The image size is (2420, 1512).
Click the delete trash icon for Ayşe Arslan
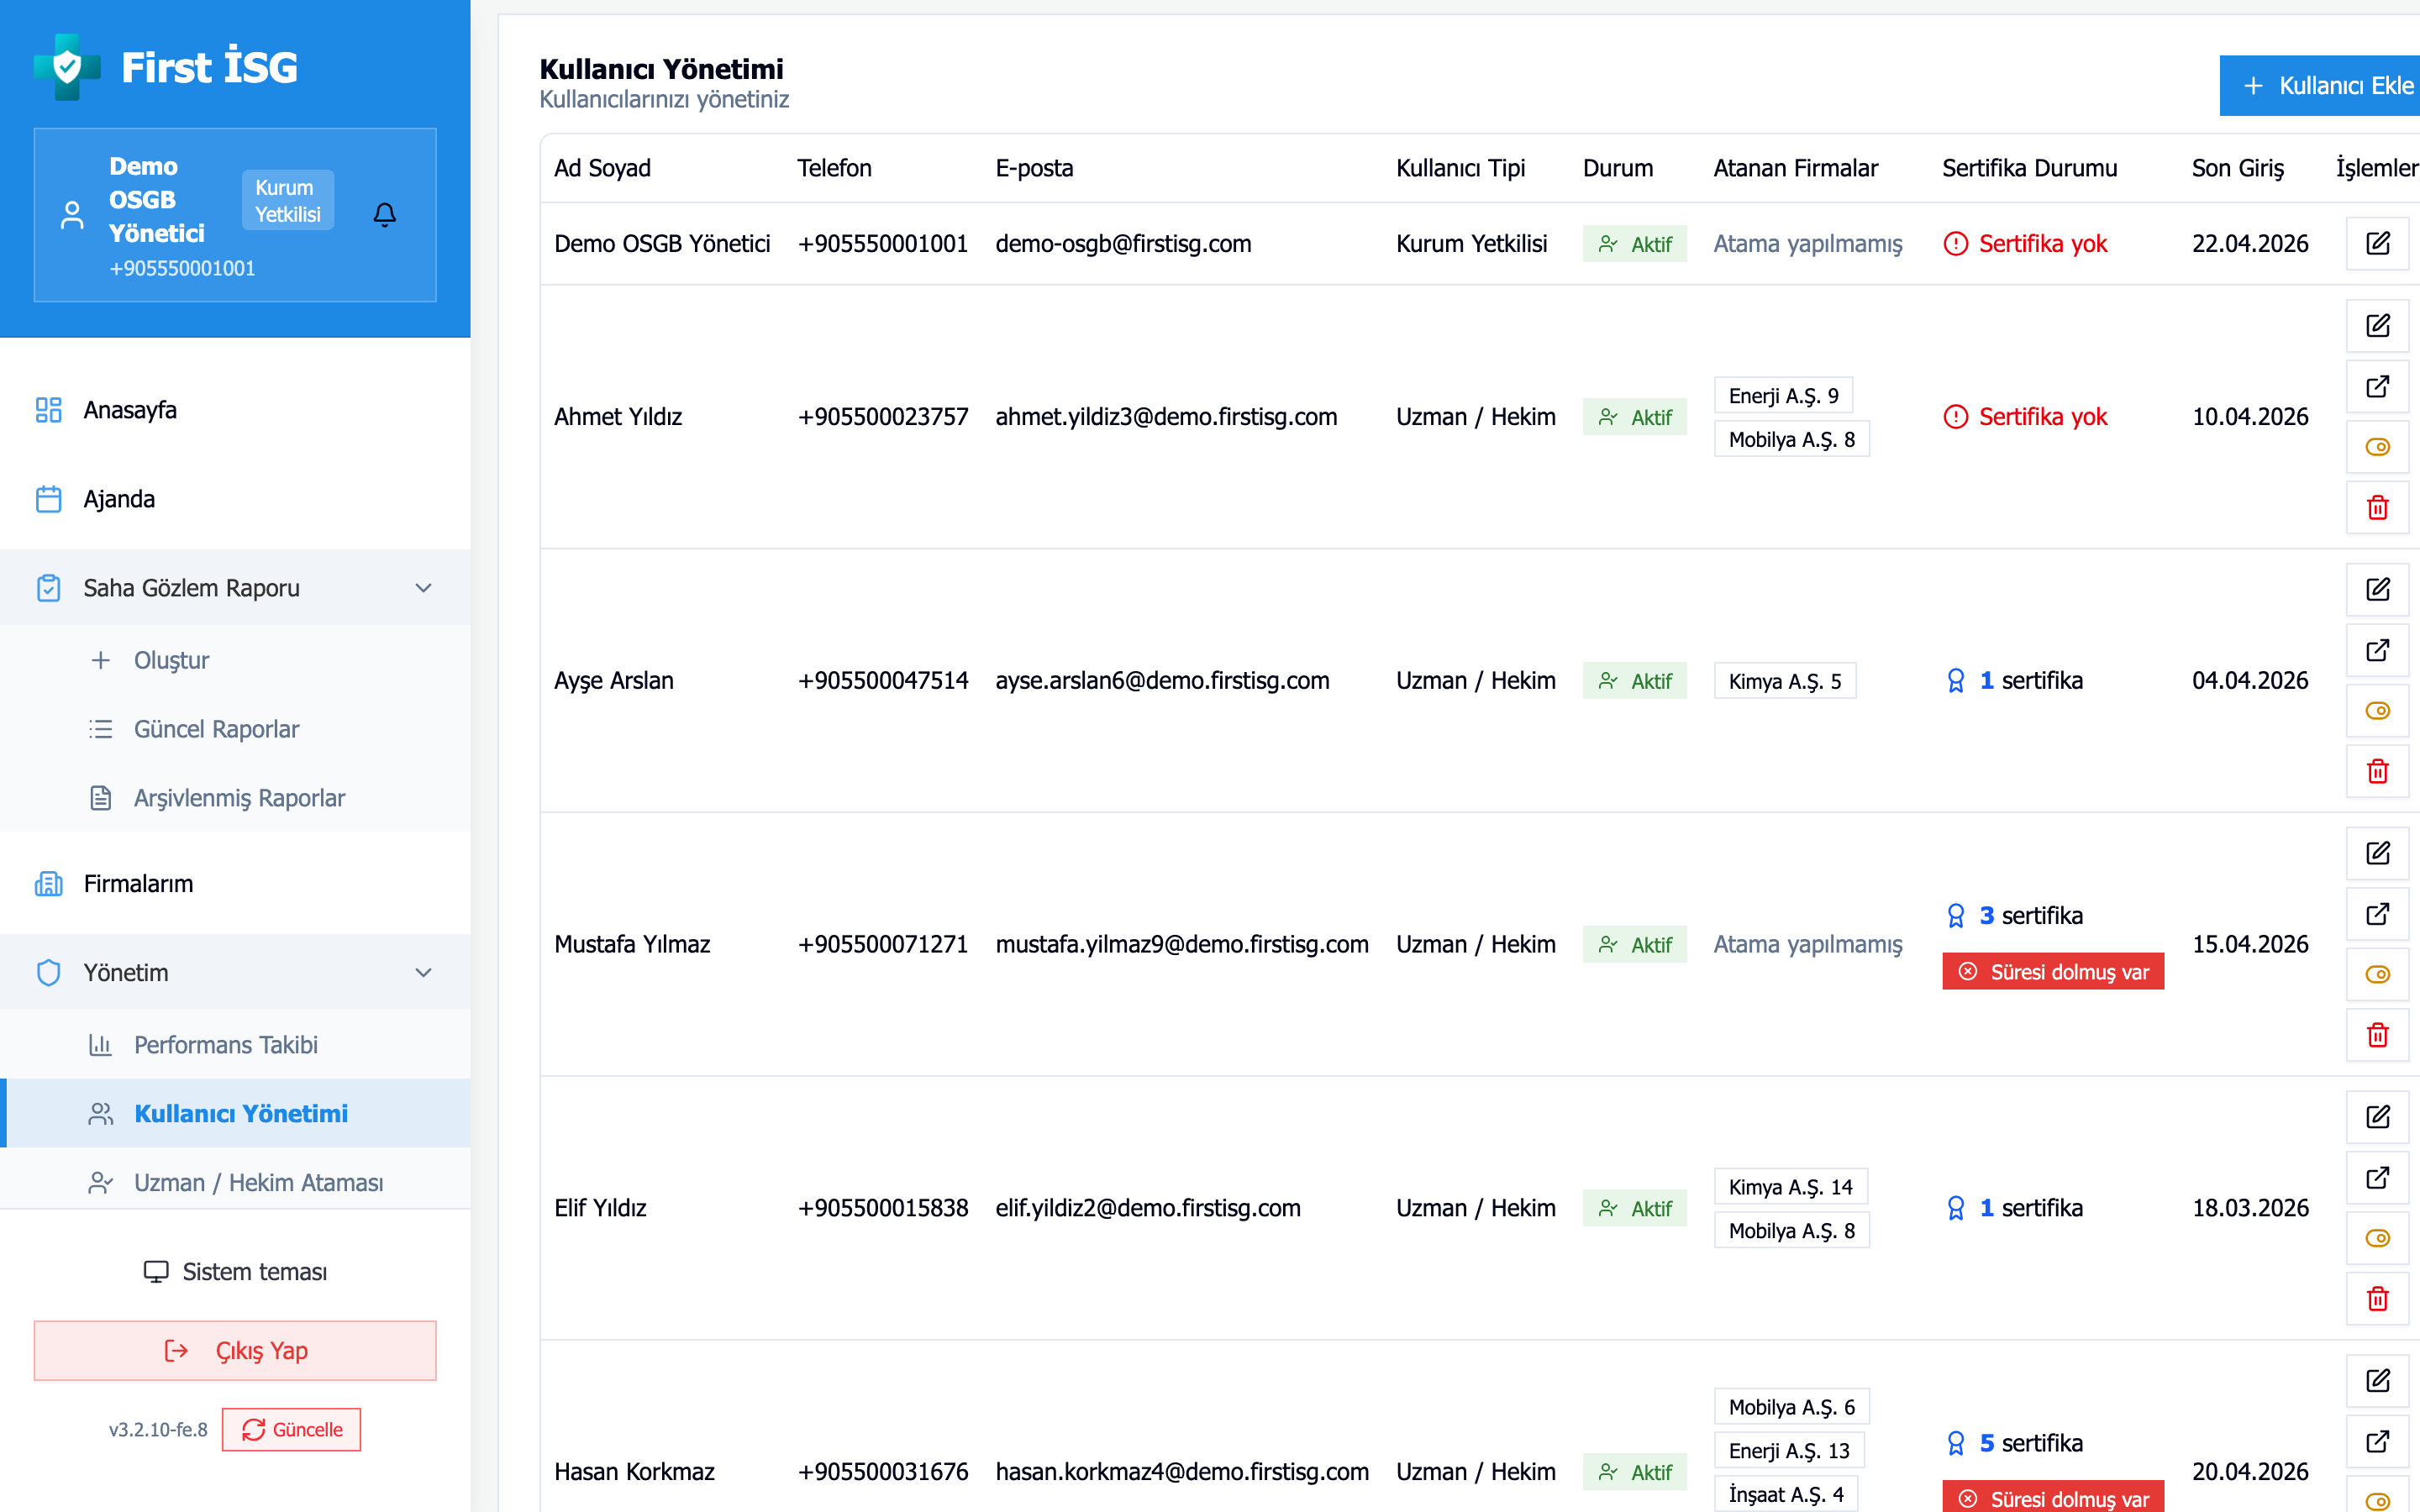pos(2377,771)
